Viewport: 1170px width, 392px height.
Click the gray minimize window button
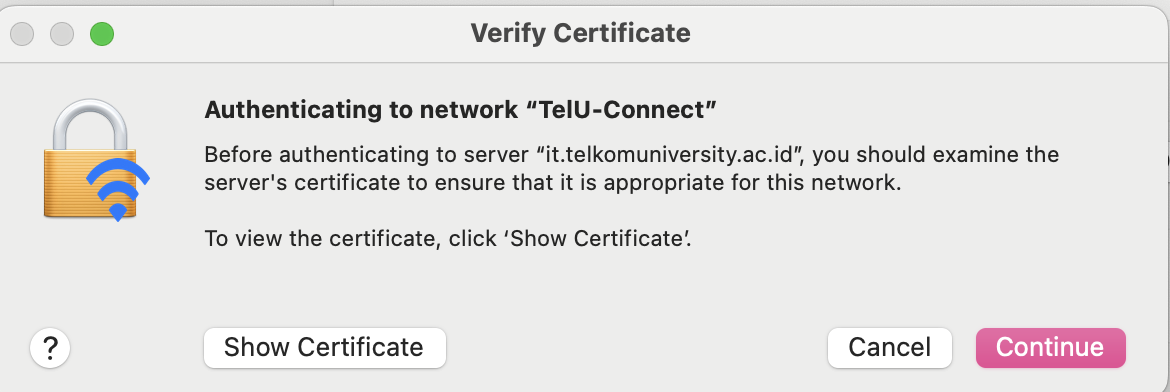62,34
